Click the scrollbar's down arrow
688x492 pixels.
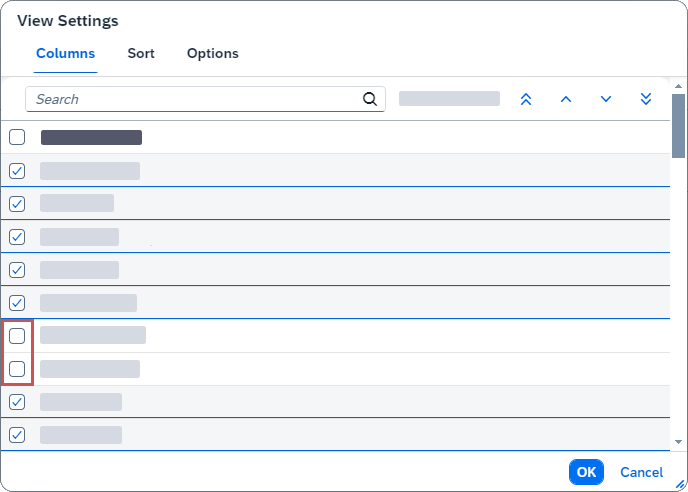(x=679, y=441)
